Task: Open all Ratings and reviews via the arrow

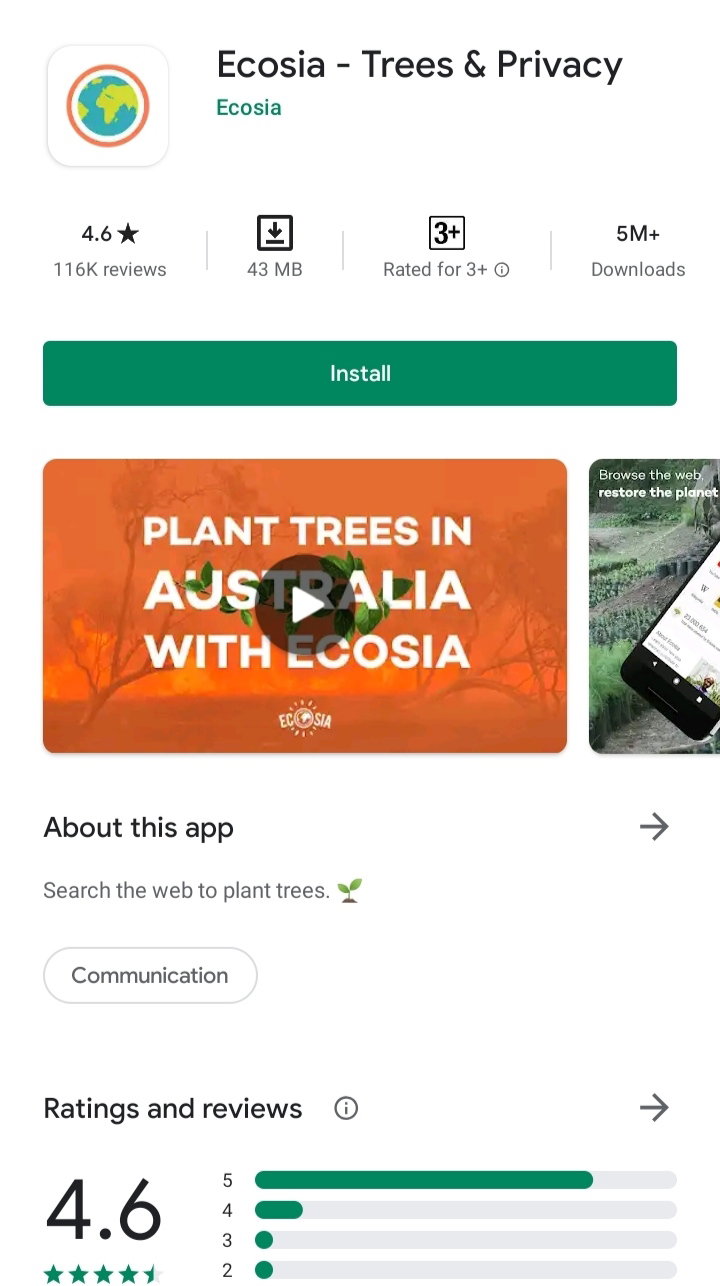Action: tap(654, 1108)
